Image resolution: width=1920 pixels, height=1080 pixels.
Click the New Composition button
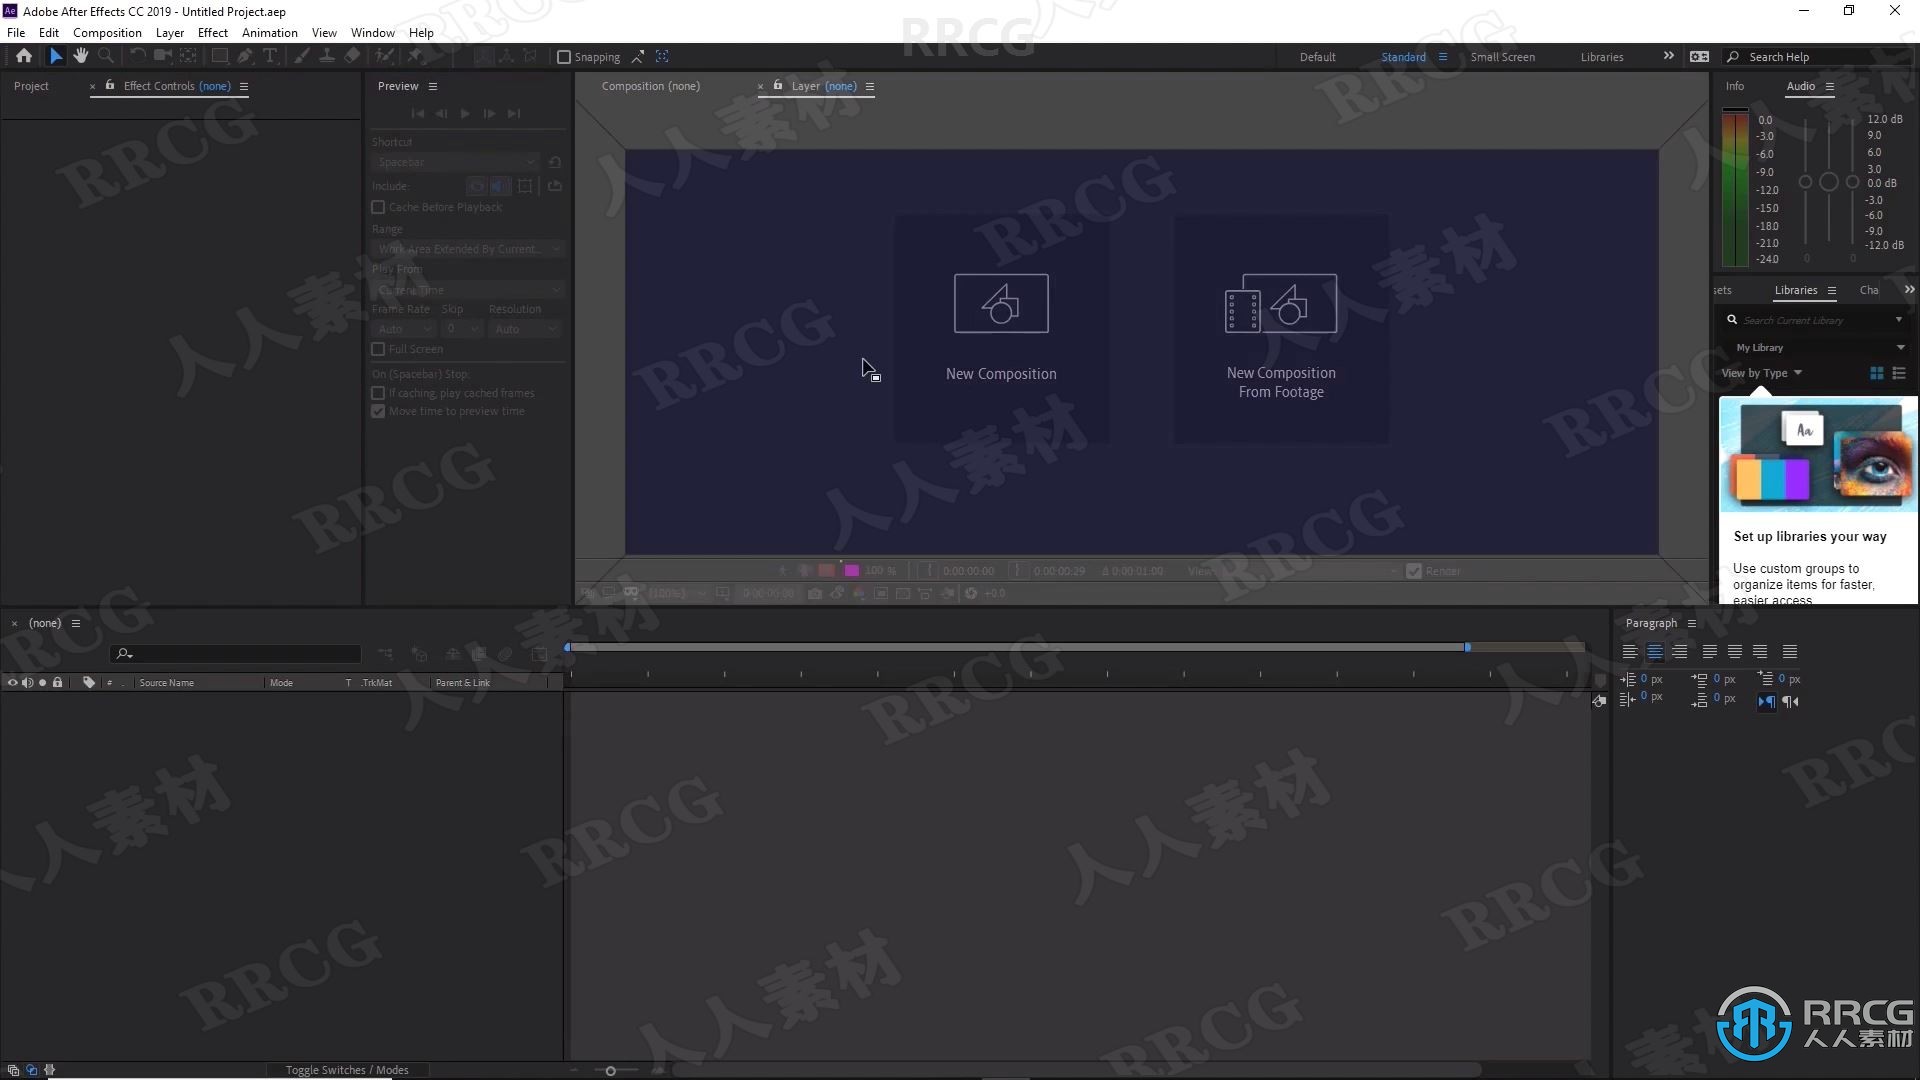tap(1001, 329)
